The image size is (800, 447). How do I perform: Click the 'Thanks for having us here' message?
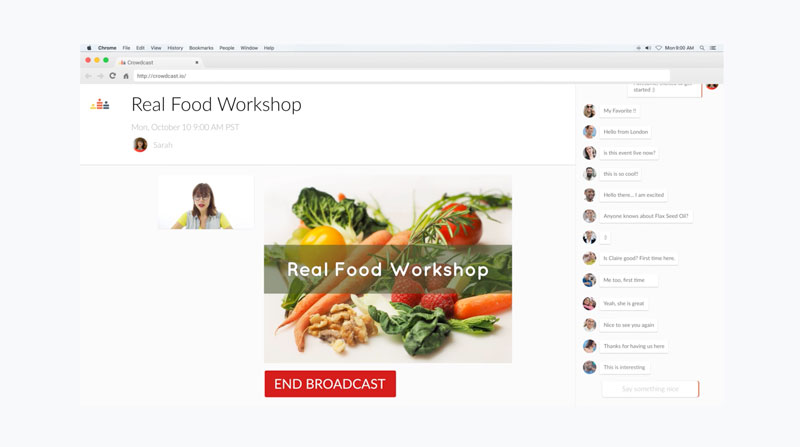634,346
